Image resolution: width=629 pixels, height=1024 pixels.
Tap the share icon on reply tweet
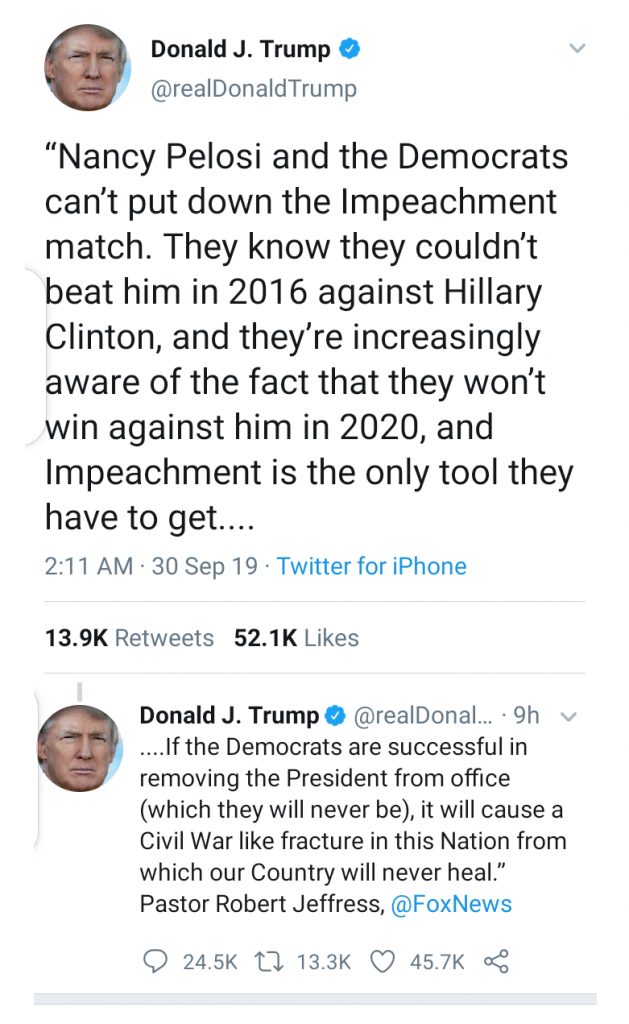[496, 961]
